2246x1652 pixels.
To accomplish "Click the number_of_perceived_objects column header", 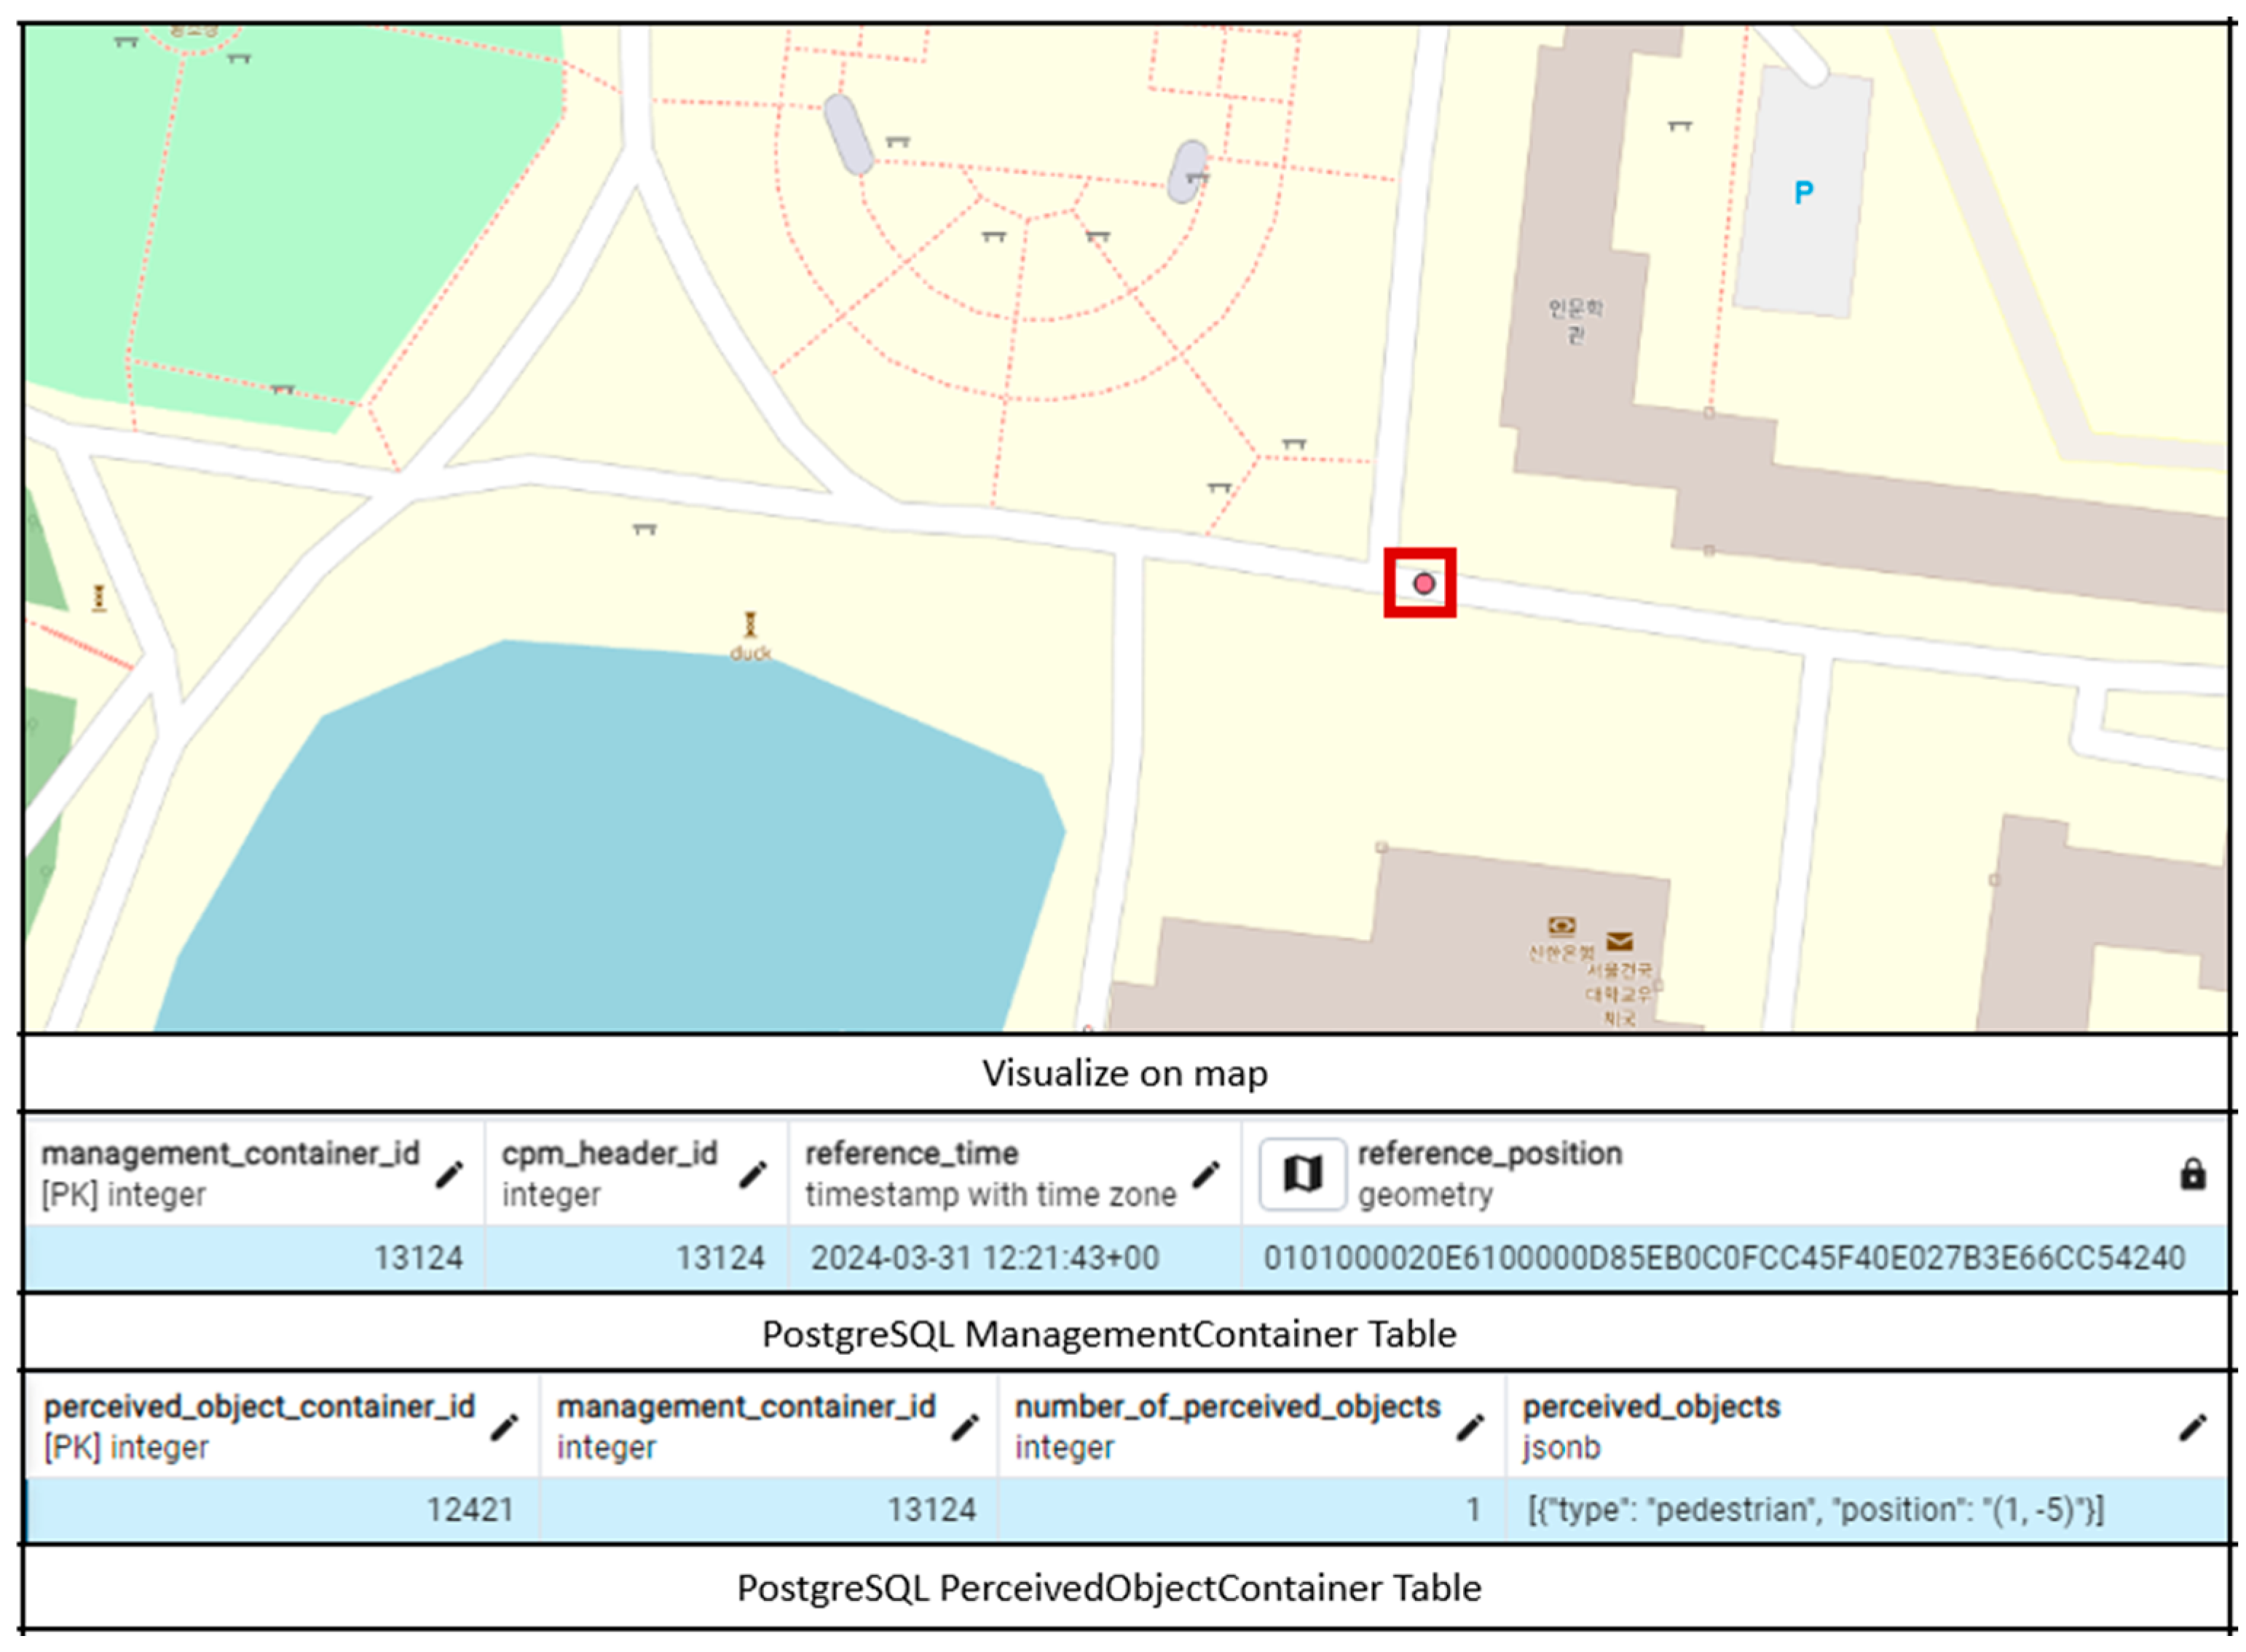I will pos(1227,1407).
